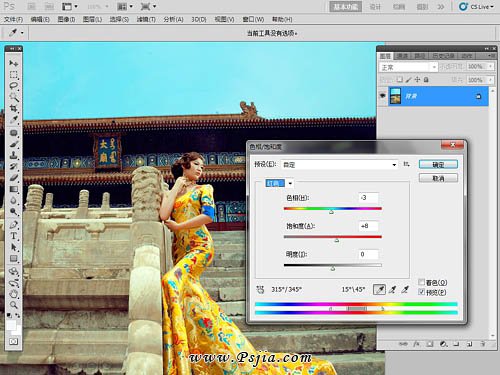Screen dimensions: 500x375
Task: Select the Crop tool
Action: (x=13, y=108)
